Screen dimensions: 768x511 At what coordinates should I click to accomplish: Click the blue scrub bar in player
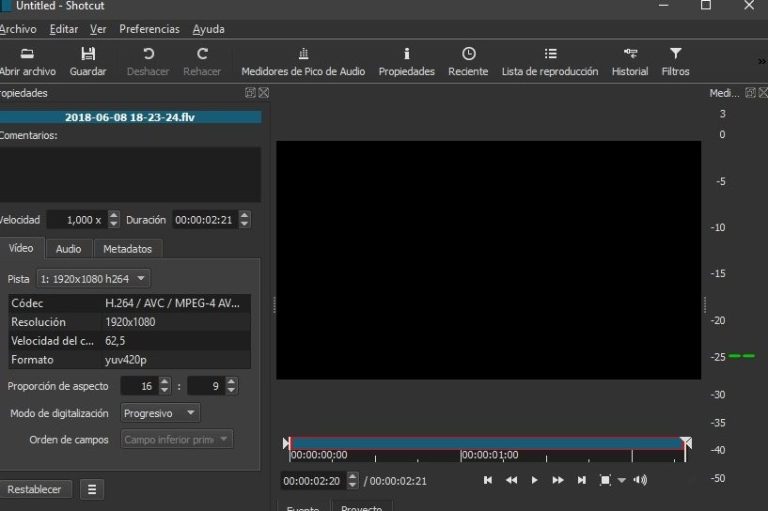[x=488, y=443]
